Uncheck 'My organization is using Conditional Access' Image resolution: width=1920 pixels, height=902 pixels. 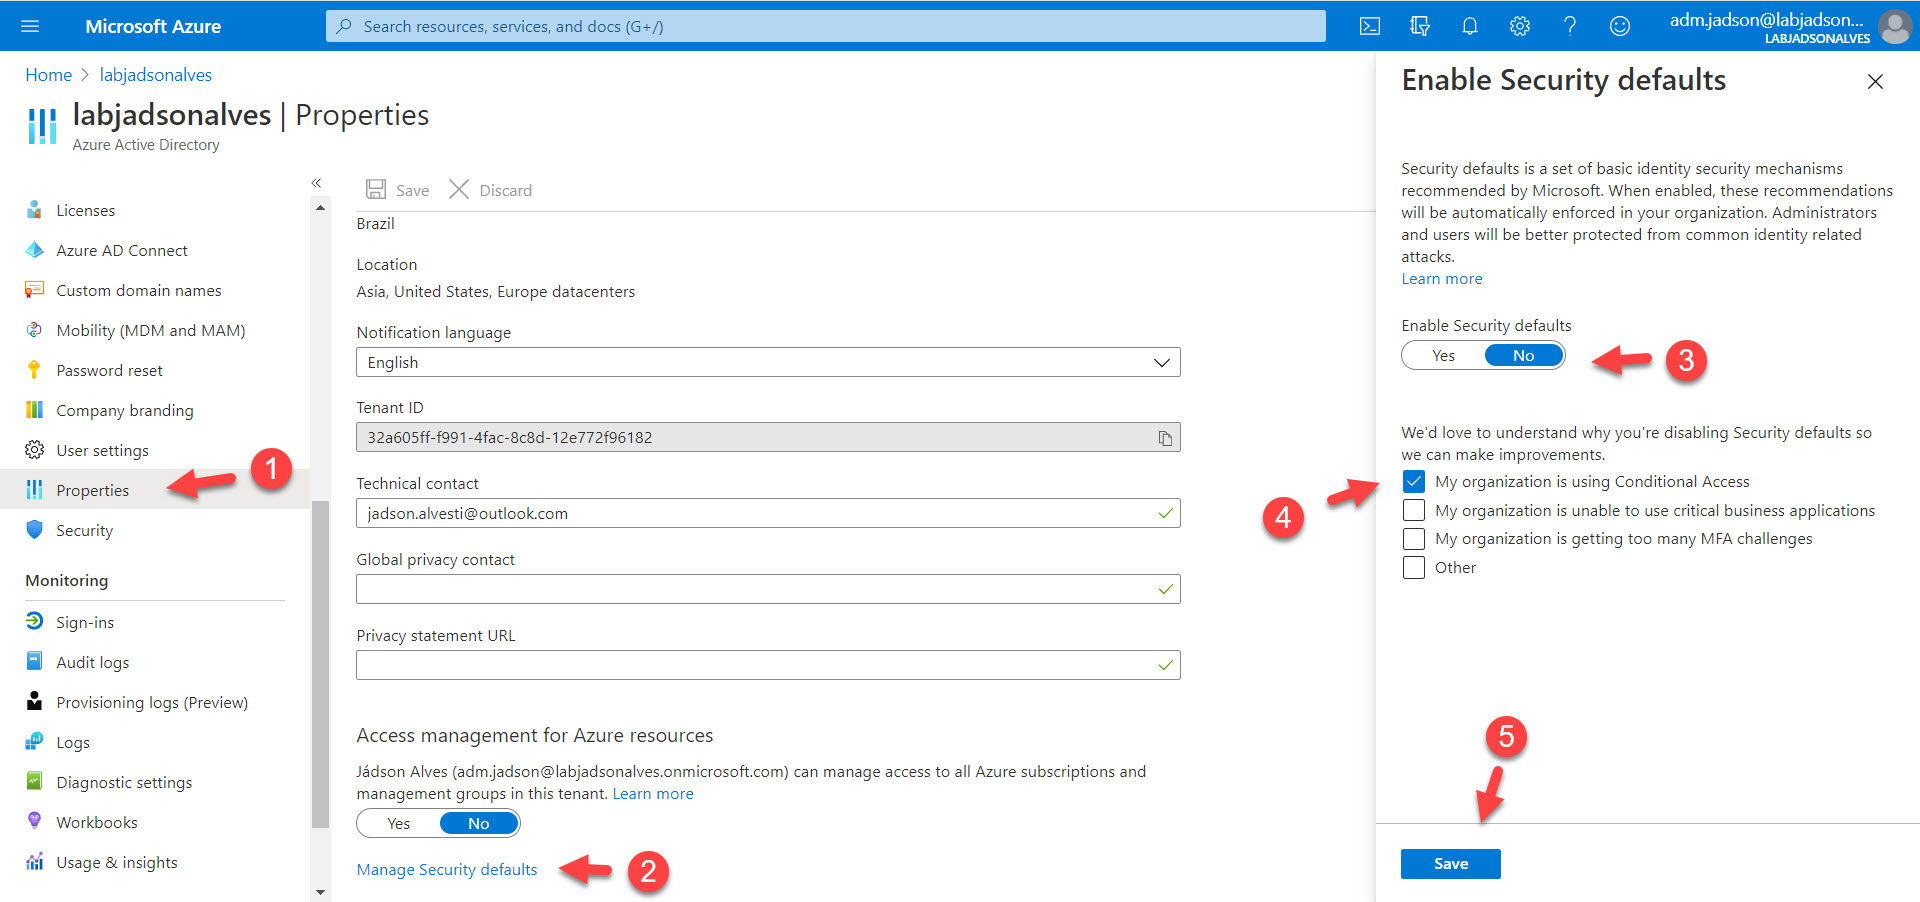point(1414,482)
